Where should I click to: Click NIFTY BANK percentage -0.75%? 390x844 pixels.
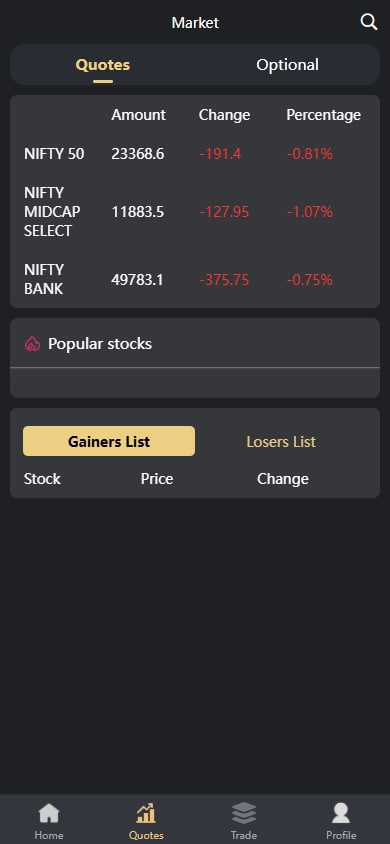(x=310, y=280)
